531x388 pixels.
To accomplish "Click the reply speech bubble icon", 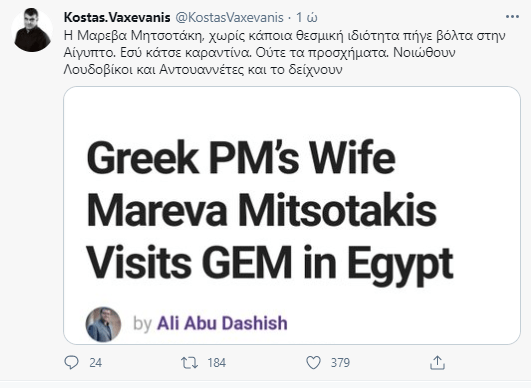I will point(71,363).
